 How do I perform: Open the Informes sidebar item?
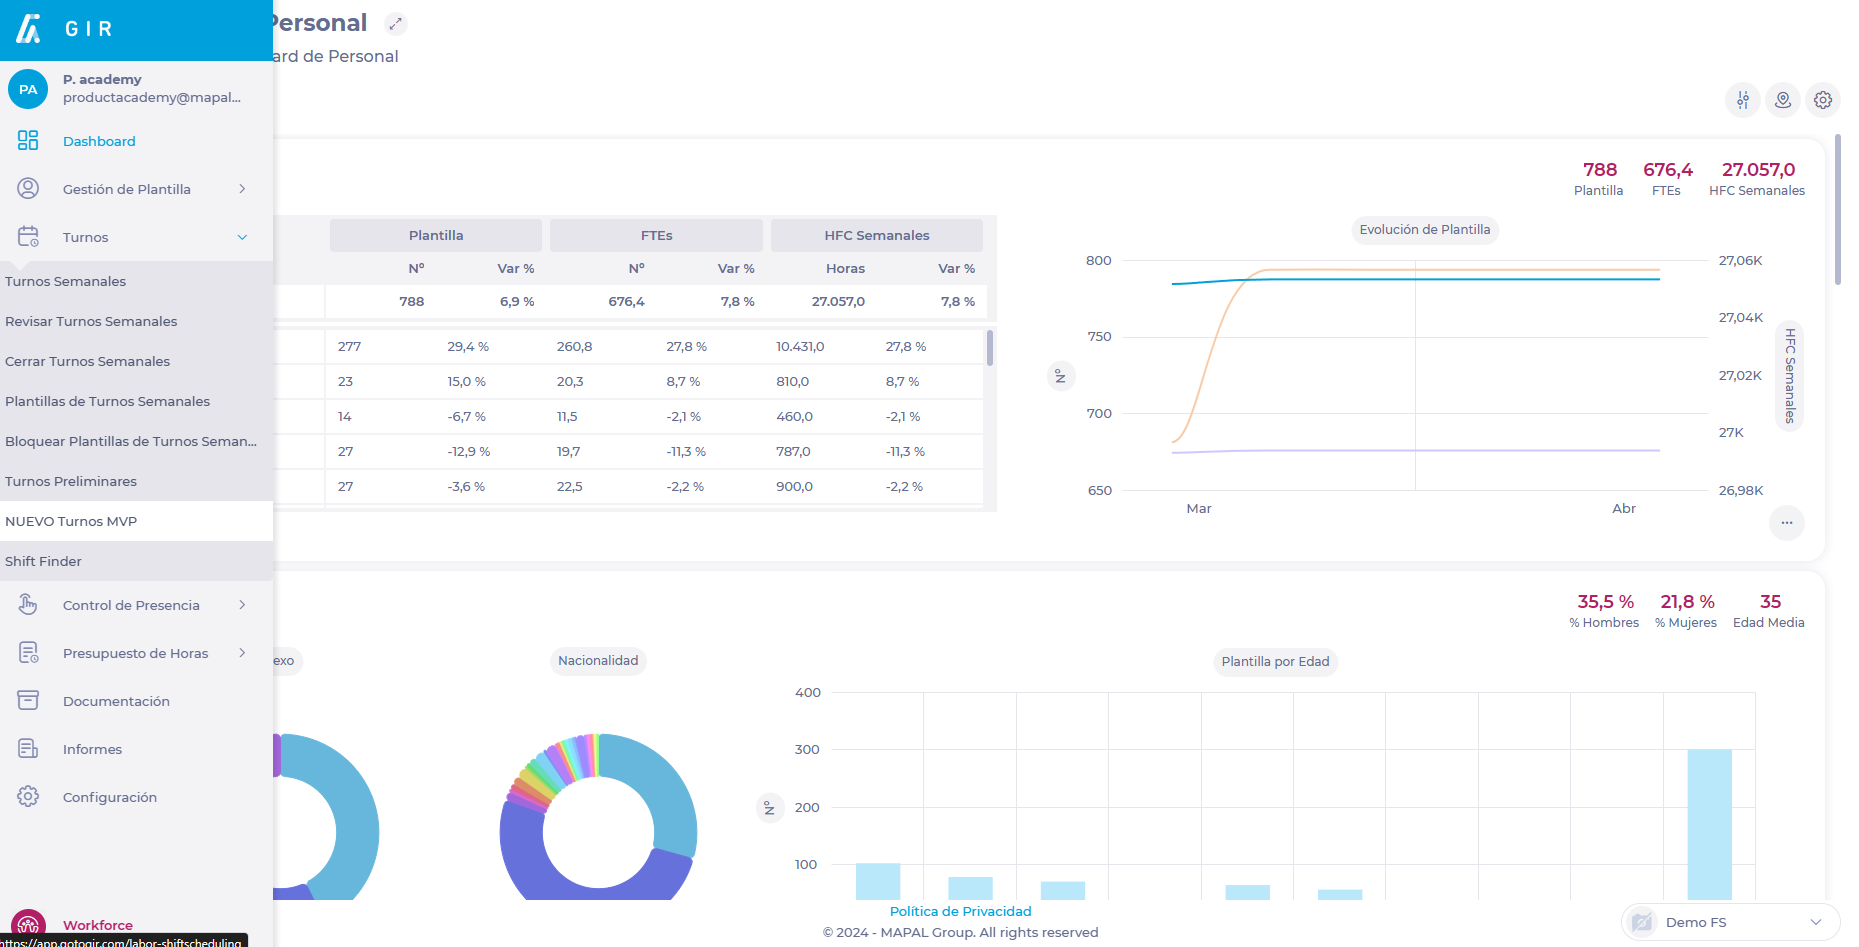92,749
